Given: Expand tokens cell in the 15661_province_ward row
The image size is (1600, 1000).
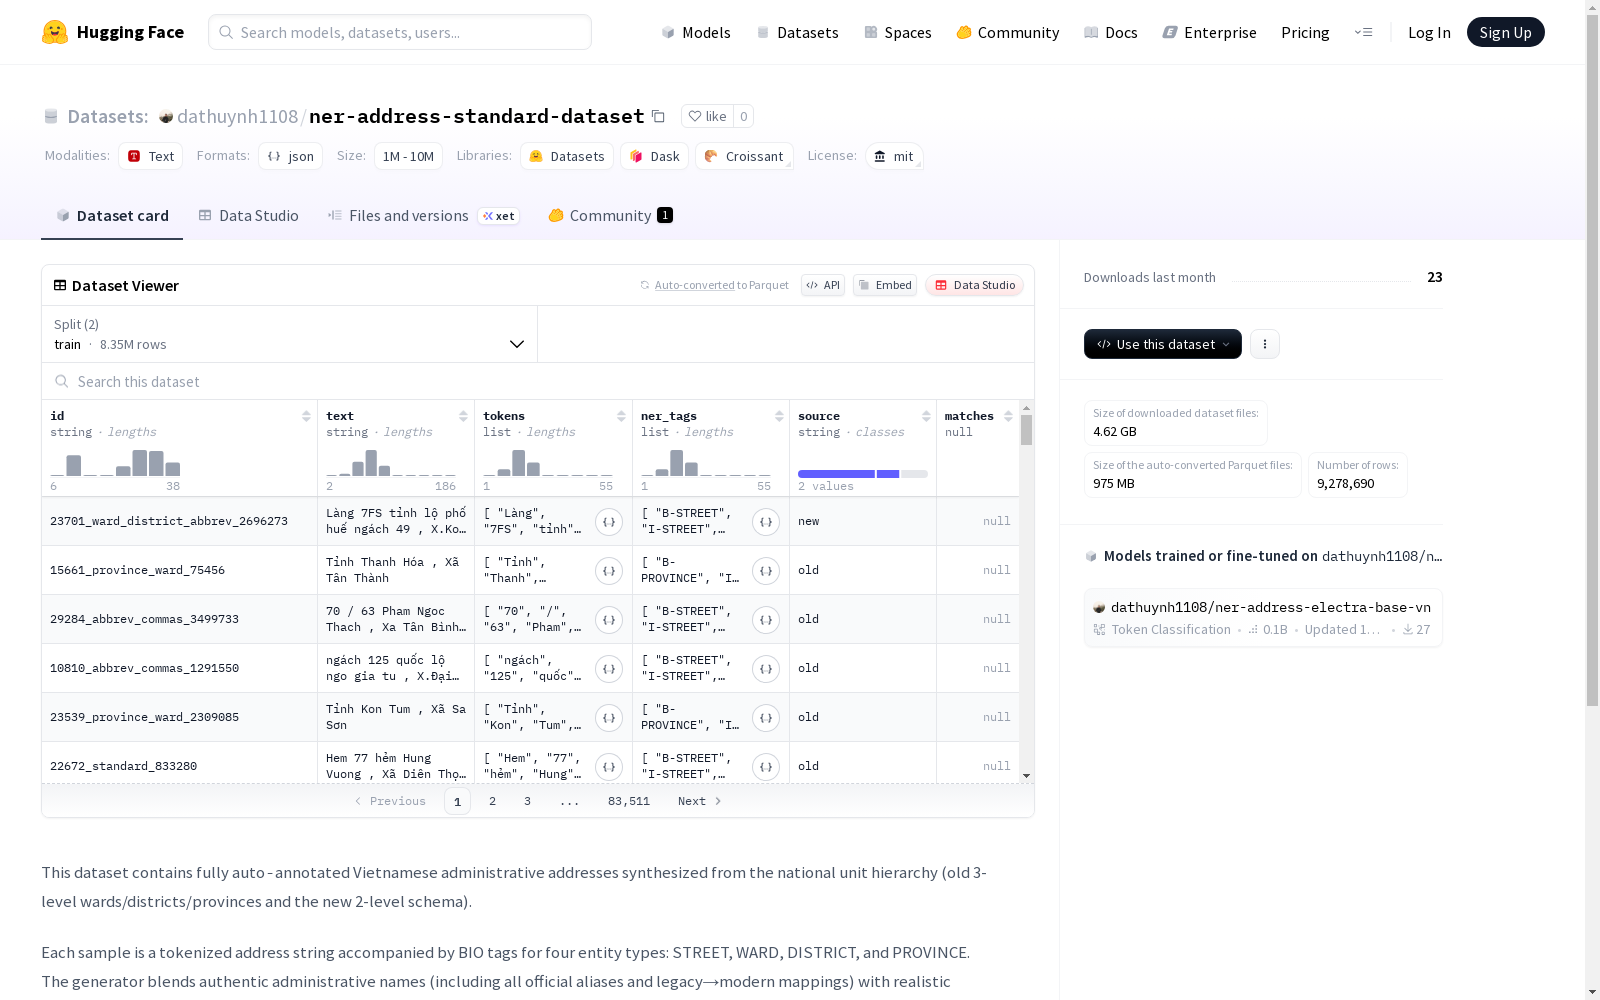Looking at the screenshot, I should click(609, 571).
